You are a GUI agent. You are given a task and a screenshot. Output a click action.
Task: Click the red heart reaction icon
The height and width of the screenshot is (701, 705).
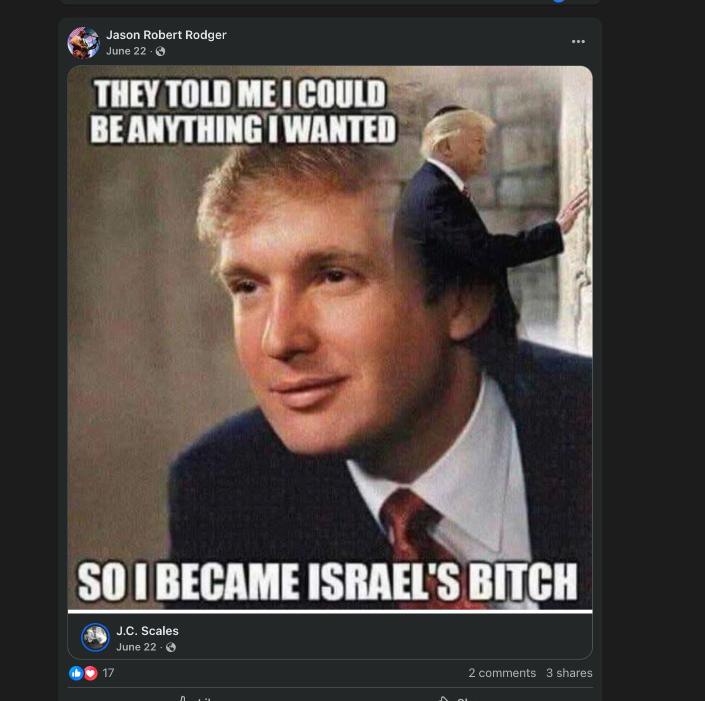pos(90,673)
